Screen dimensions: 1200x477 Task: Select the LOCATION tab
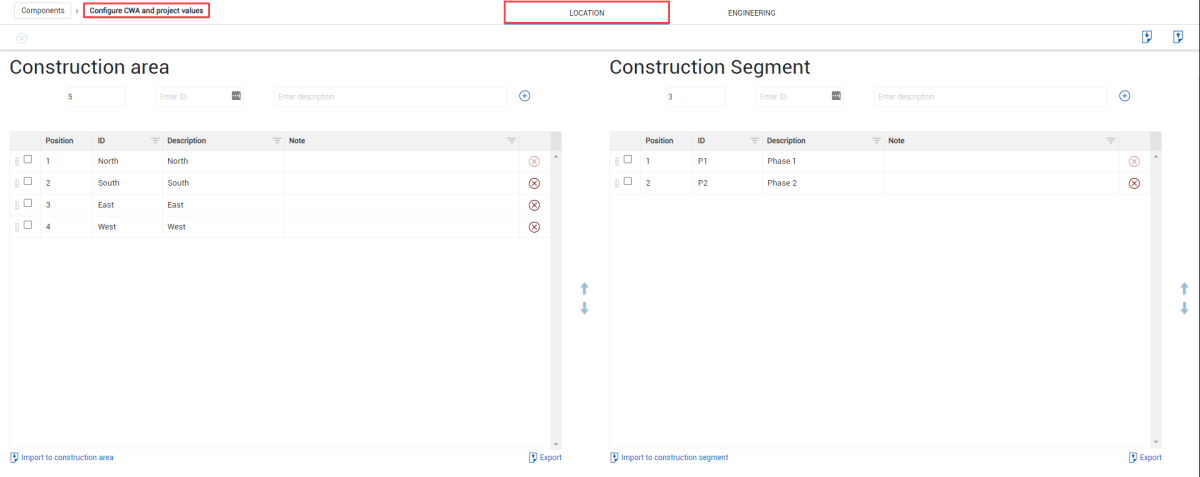[586, 13]
